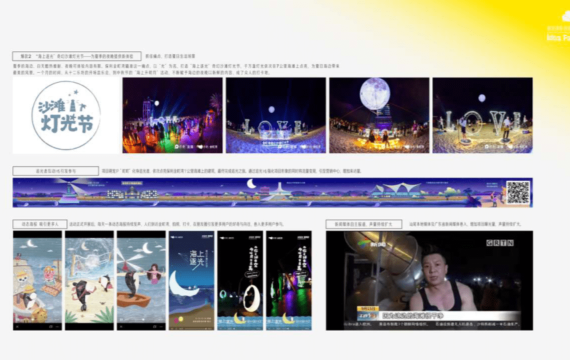Open the blue-lit LOVE letters photo
The image size is (570, 360).
click(x=276, y=115)
